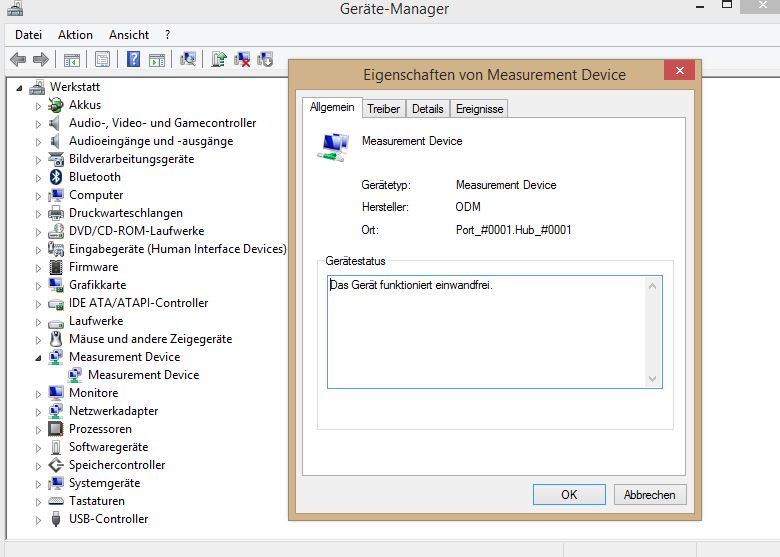Open the Aktion menu
The height and width of the screenshot is (557, 780).
[x=75, y=35]
